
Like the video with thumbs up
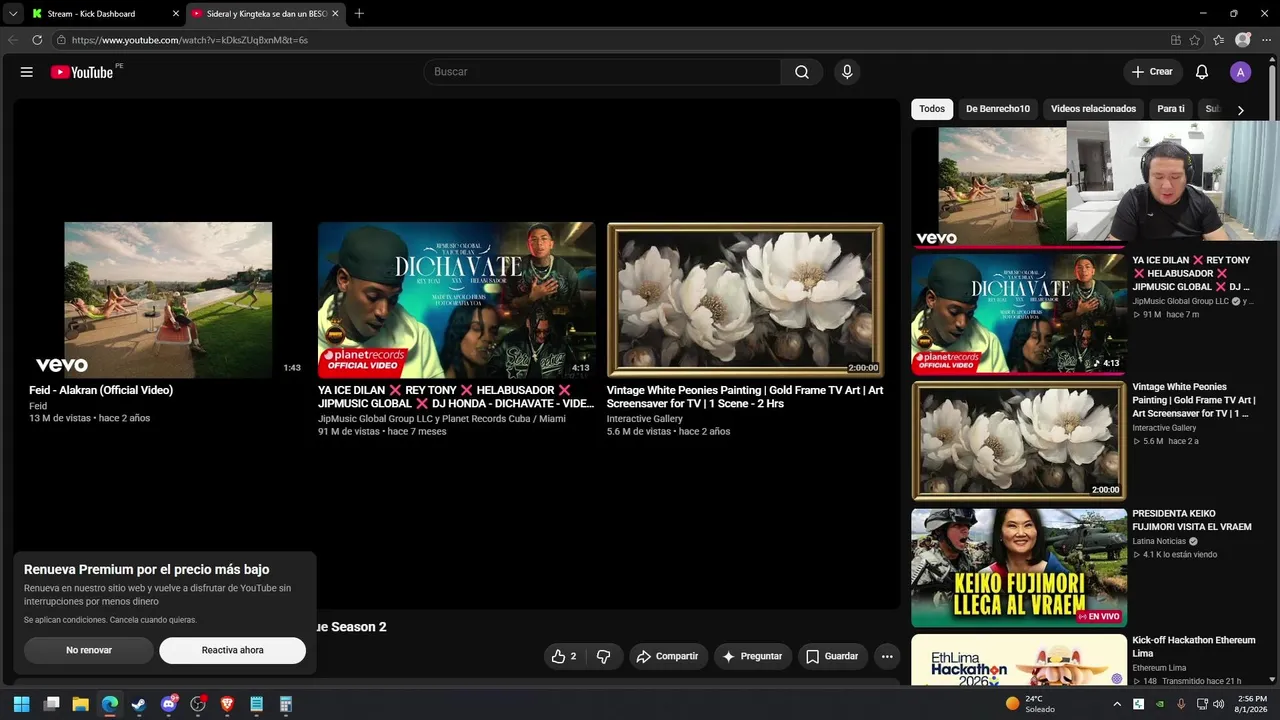coord(564,656)
